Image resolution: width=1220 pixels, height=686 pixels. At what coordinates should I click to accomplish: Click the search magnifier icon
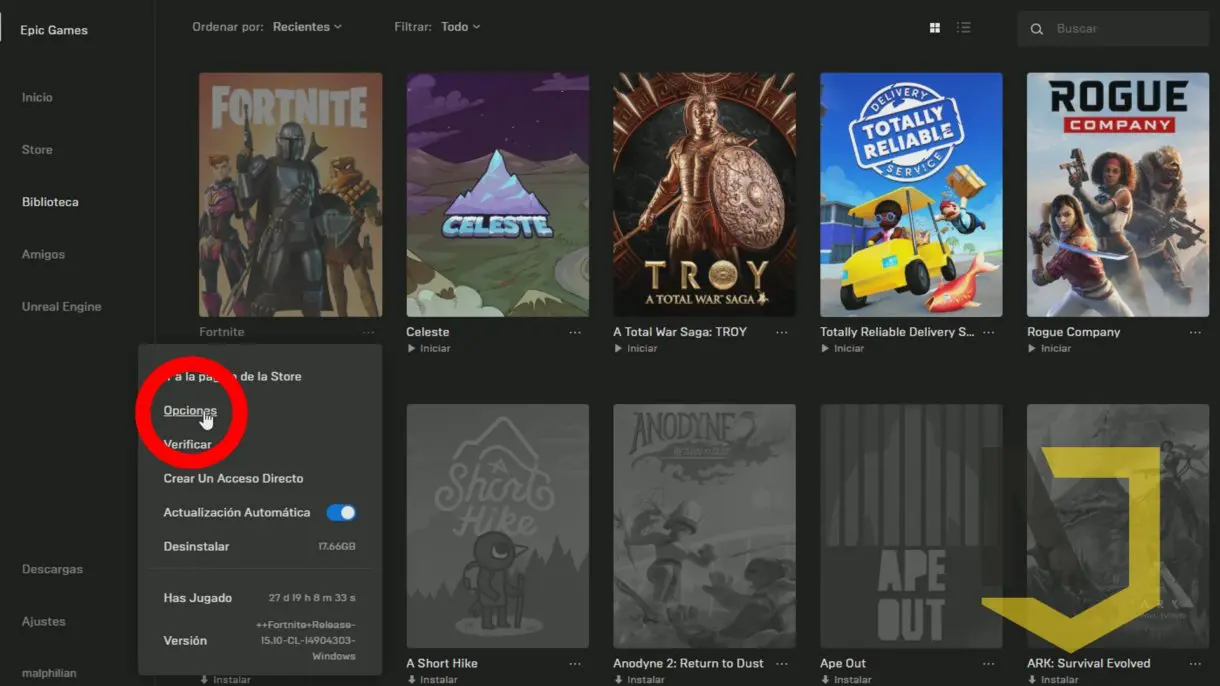click(1037, 29)
